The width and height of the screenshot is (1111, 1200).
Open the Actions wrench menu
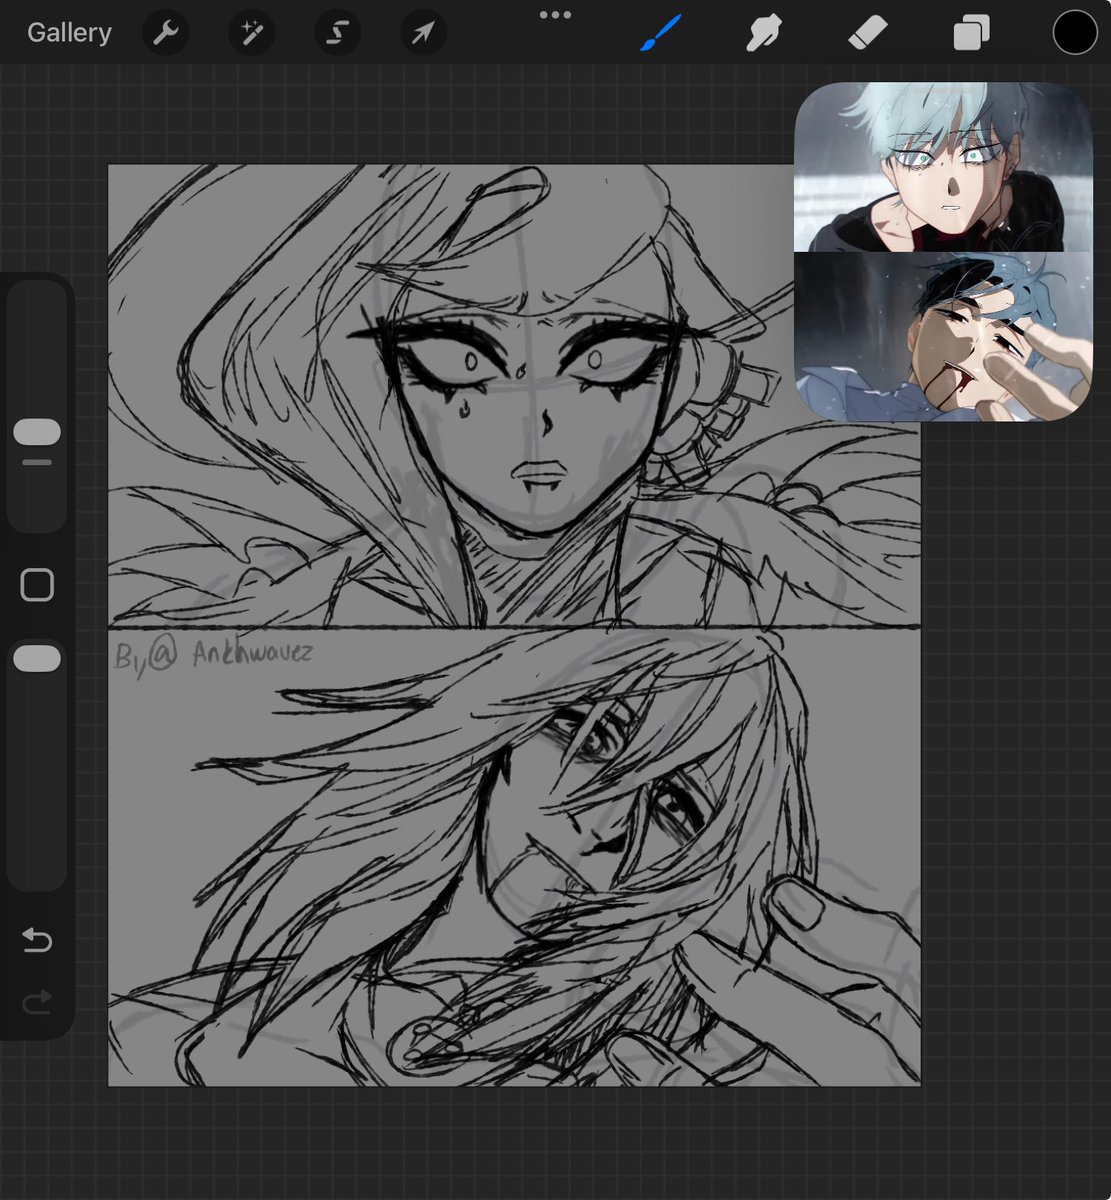click(x=166, y=34)
